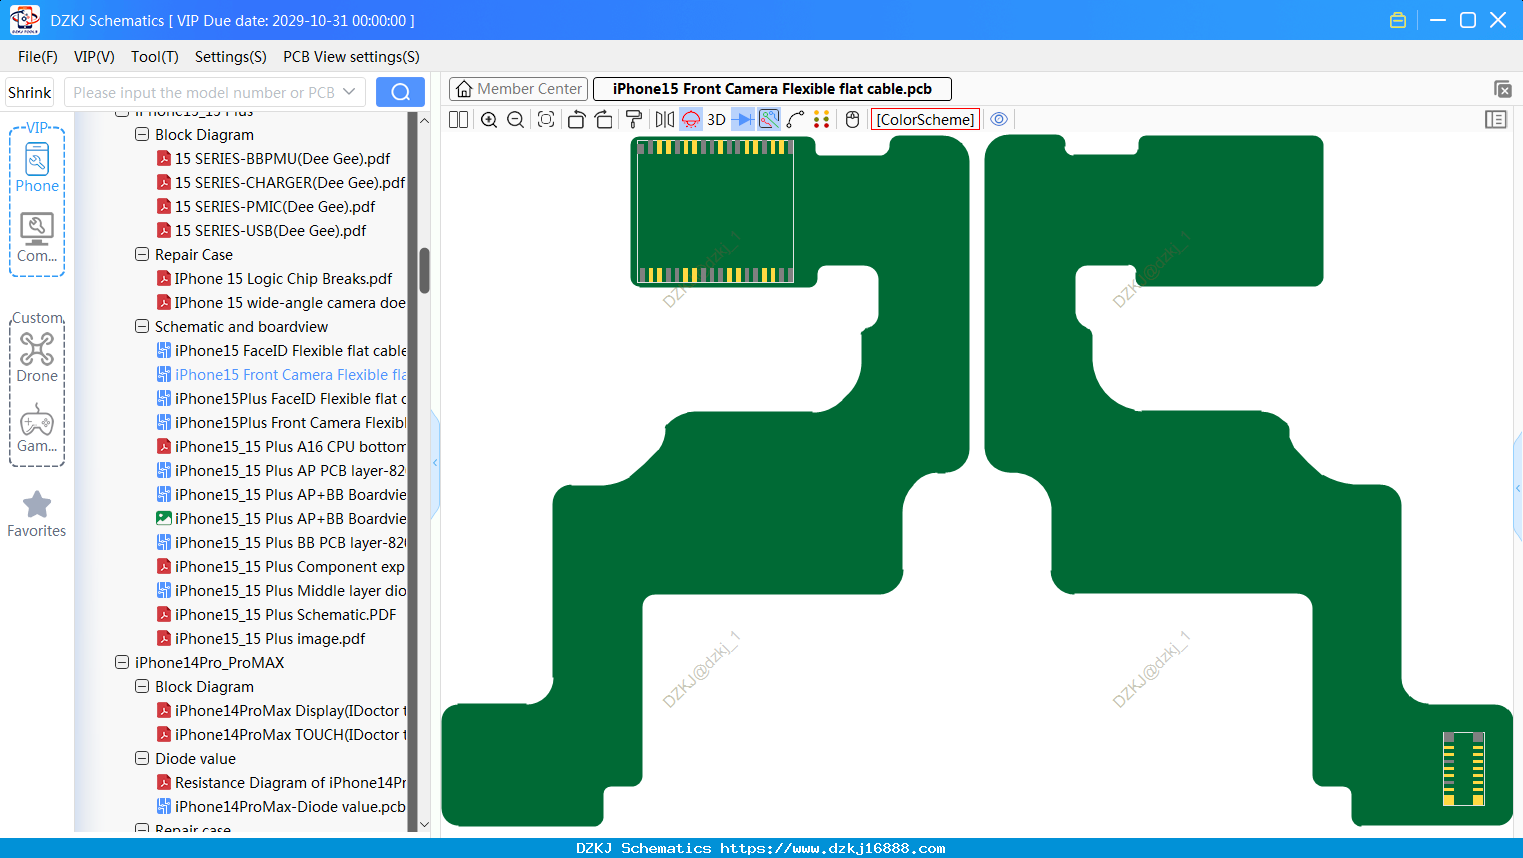1523x858 pixels.
Task: Open iPhone15 FaceID Flexible flat cable file
Action: point(281,351)
